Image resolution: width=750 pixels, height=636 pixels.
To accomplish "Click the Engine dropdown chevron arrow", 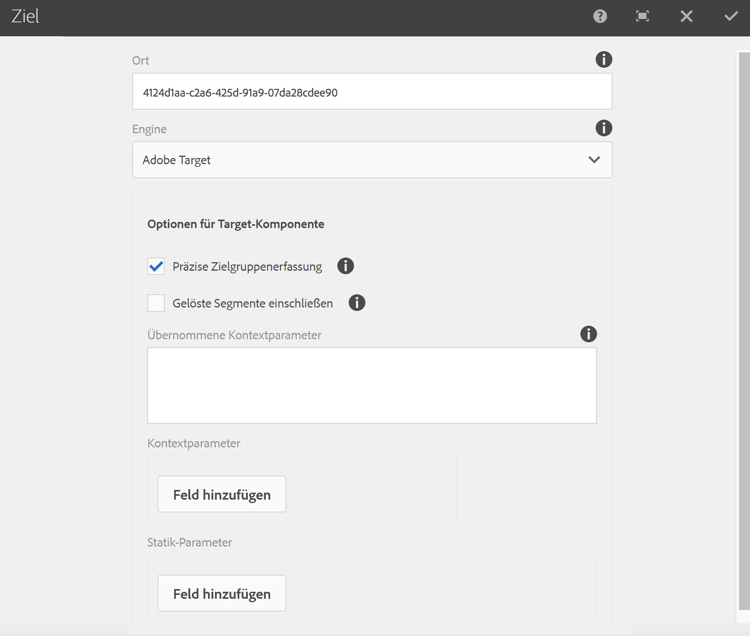I will [x=594, y=160].
